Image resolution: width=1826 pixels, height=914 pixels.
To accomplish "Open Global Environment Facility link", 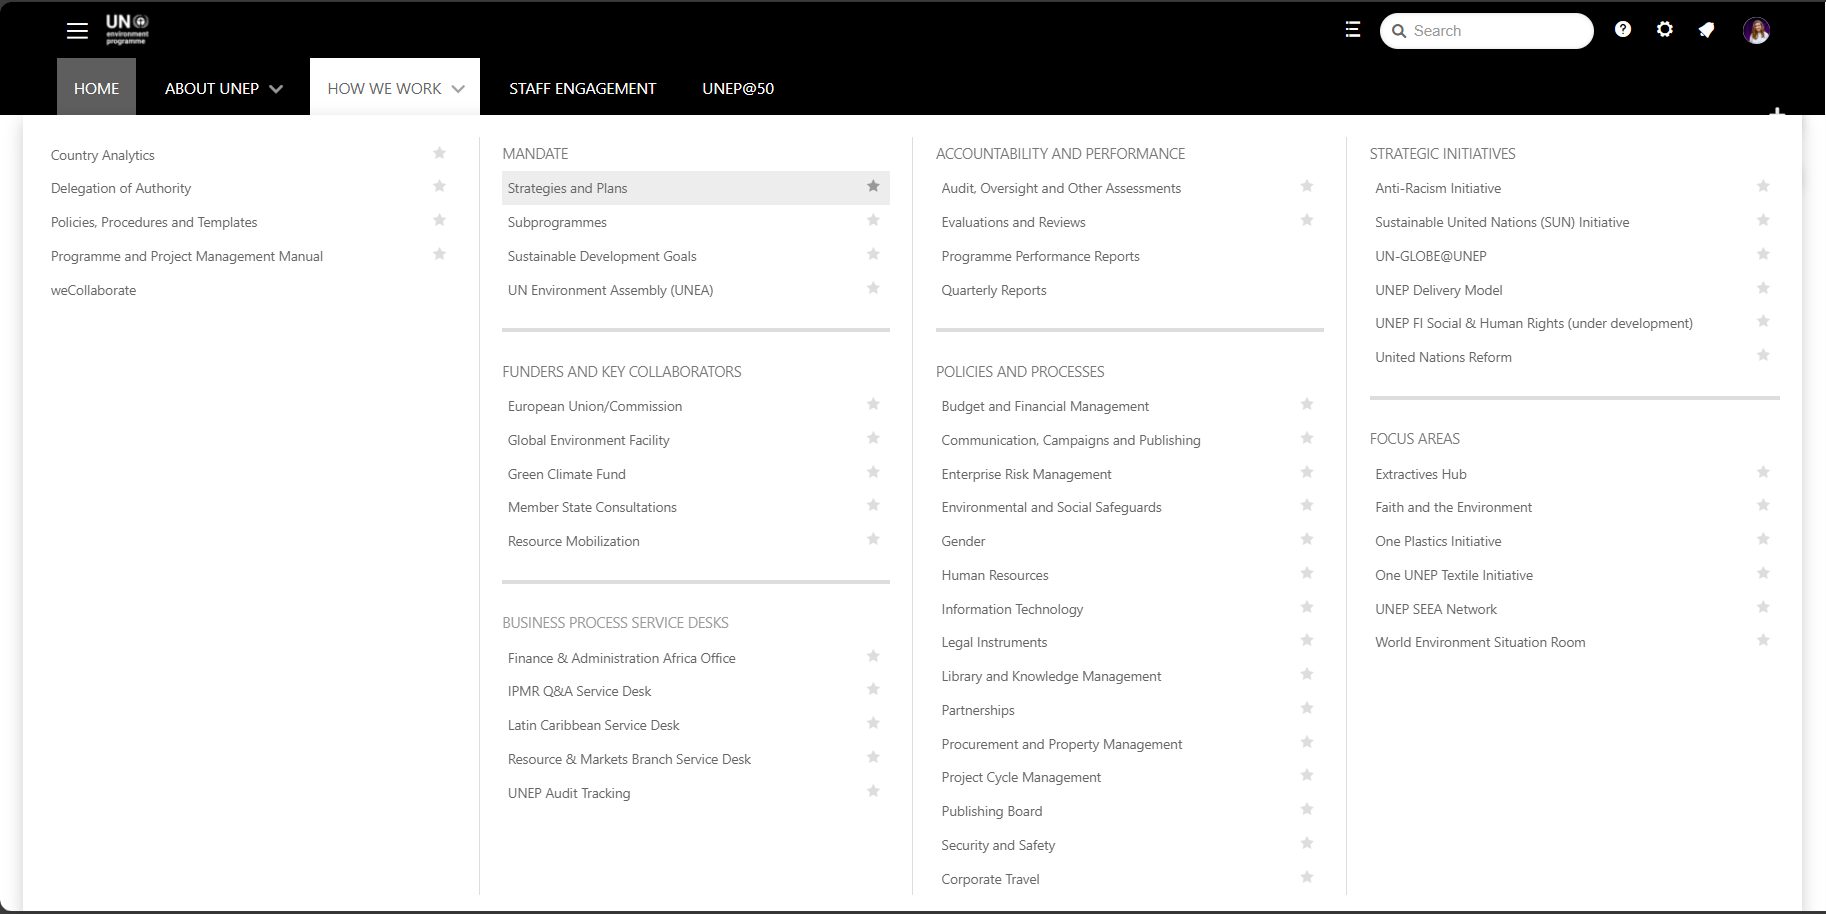I will tap(588, 440).
